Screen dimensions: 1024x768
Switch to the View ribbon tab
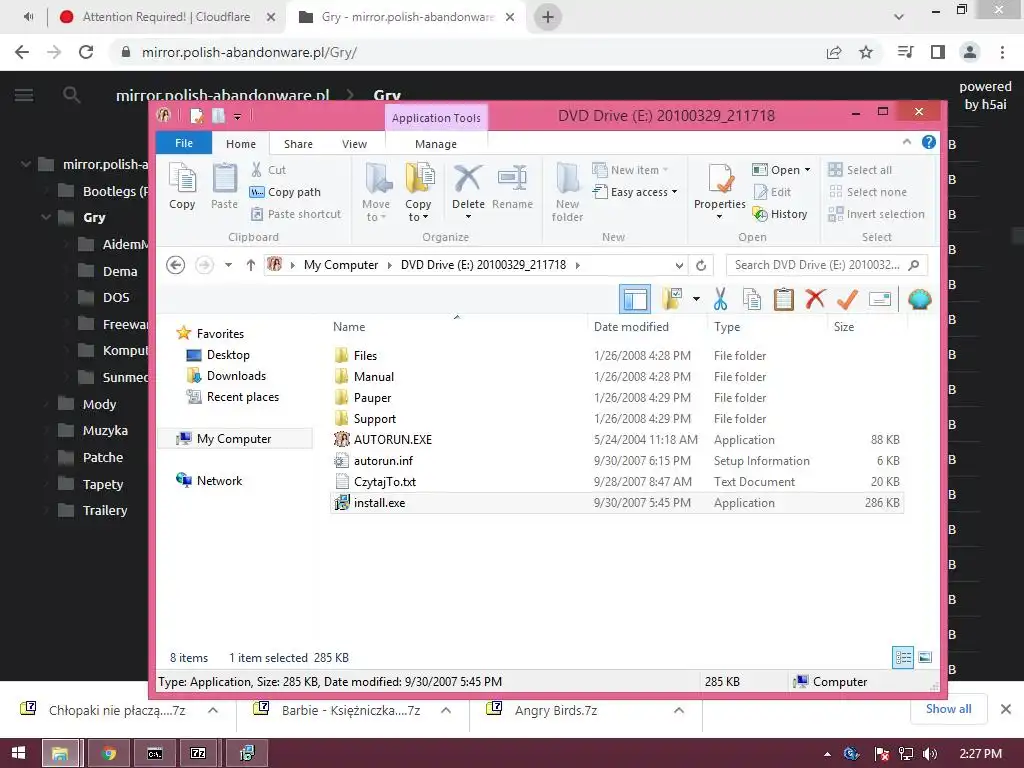pyautogui.click(x=355, y=144)
